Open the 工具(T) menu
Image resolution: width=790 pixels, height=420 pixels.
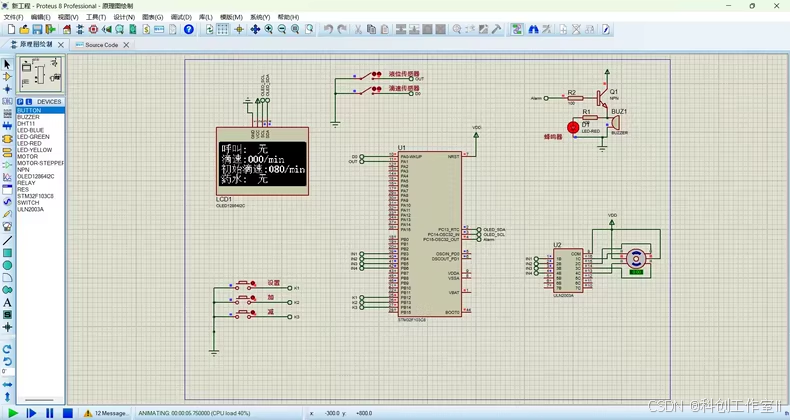pos(96,17)
